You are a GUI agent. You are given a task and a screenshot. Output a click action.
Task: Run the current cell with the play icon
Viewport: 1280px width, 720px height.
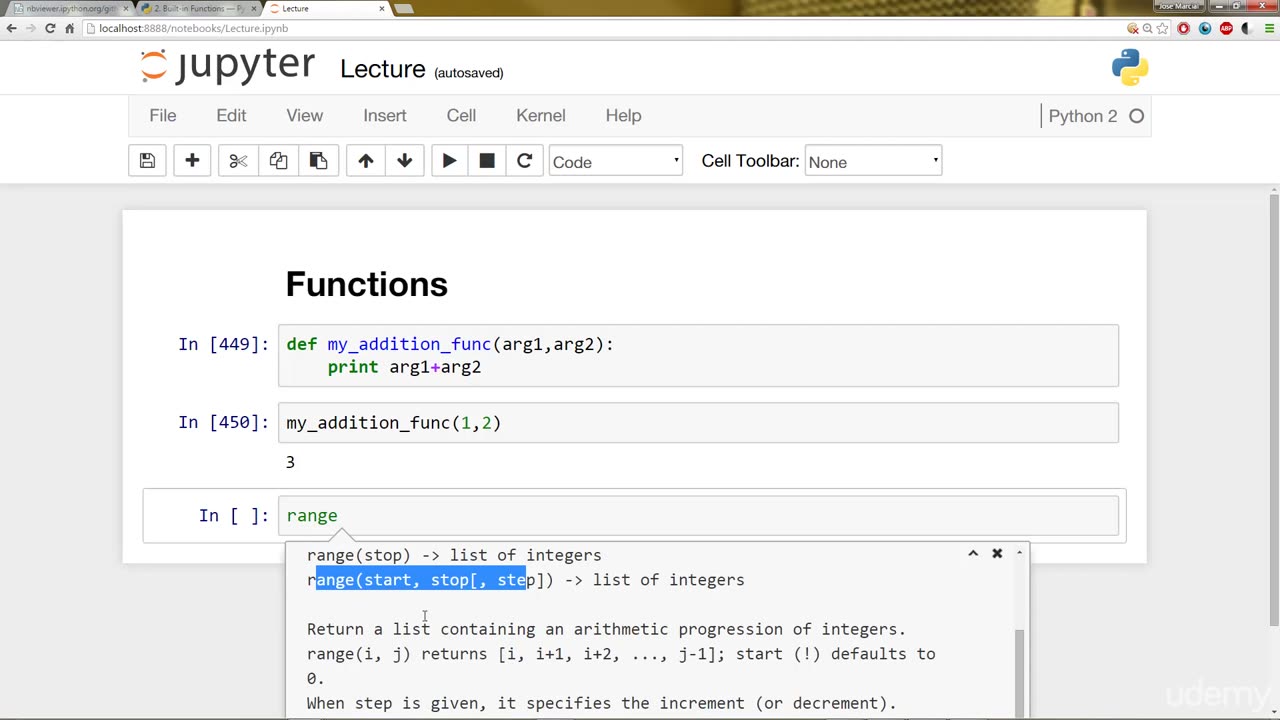tap(449, 161)
